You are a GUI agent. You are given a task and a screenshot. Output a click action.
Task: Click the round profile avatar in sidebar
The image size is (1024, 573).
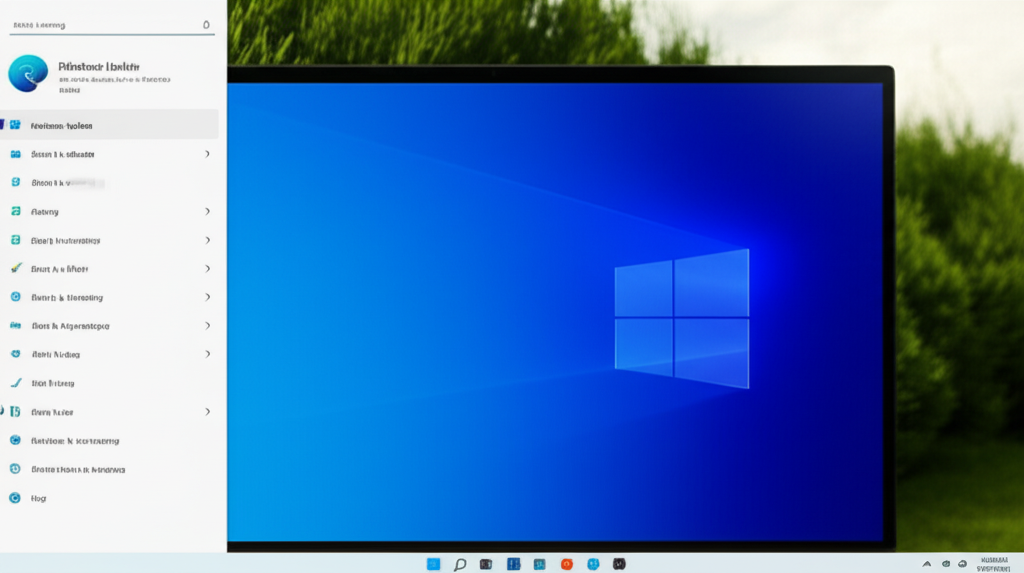tap(28, 74)
